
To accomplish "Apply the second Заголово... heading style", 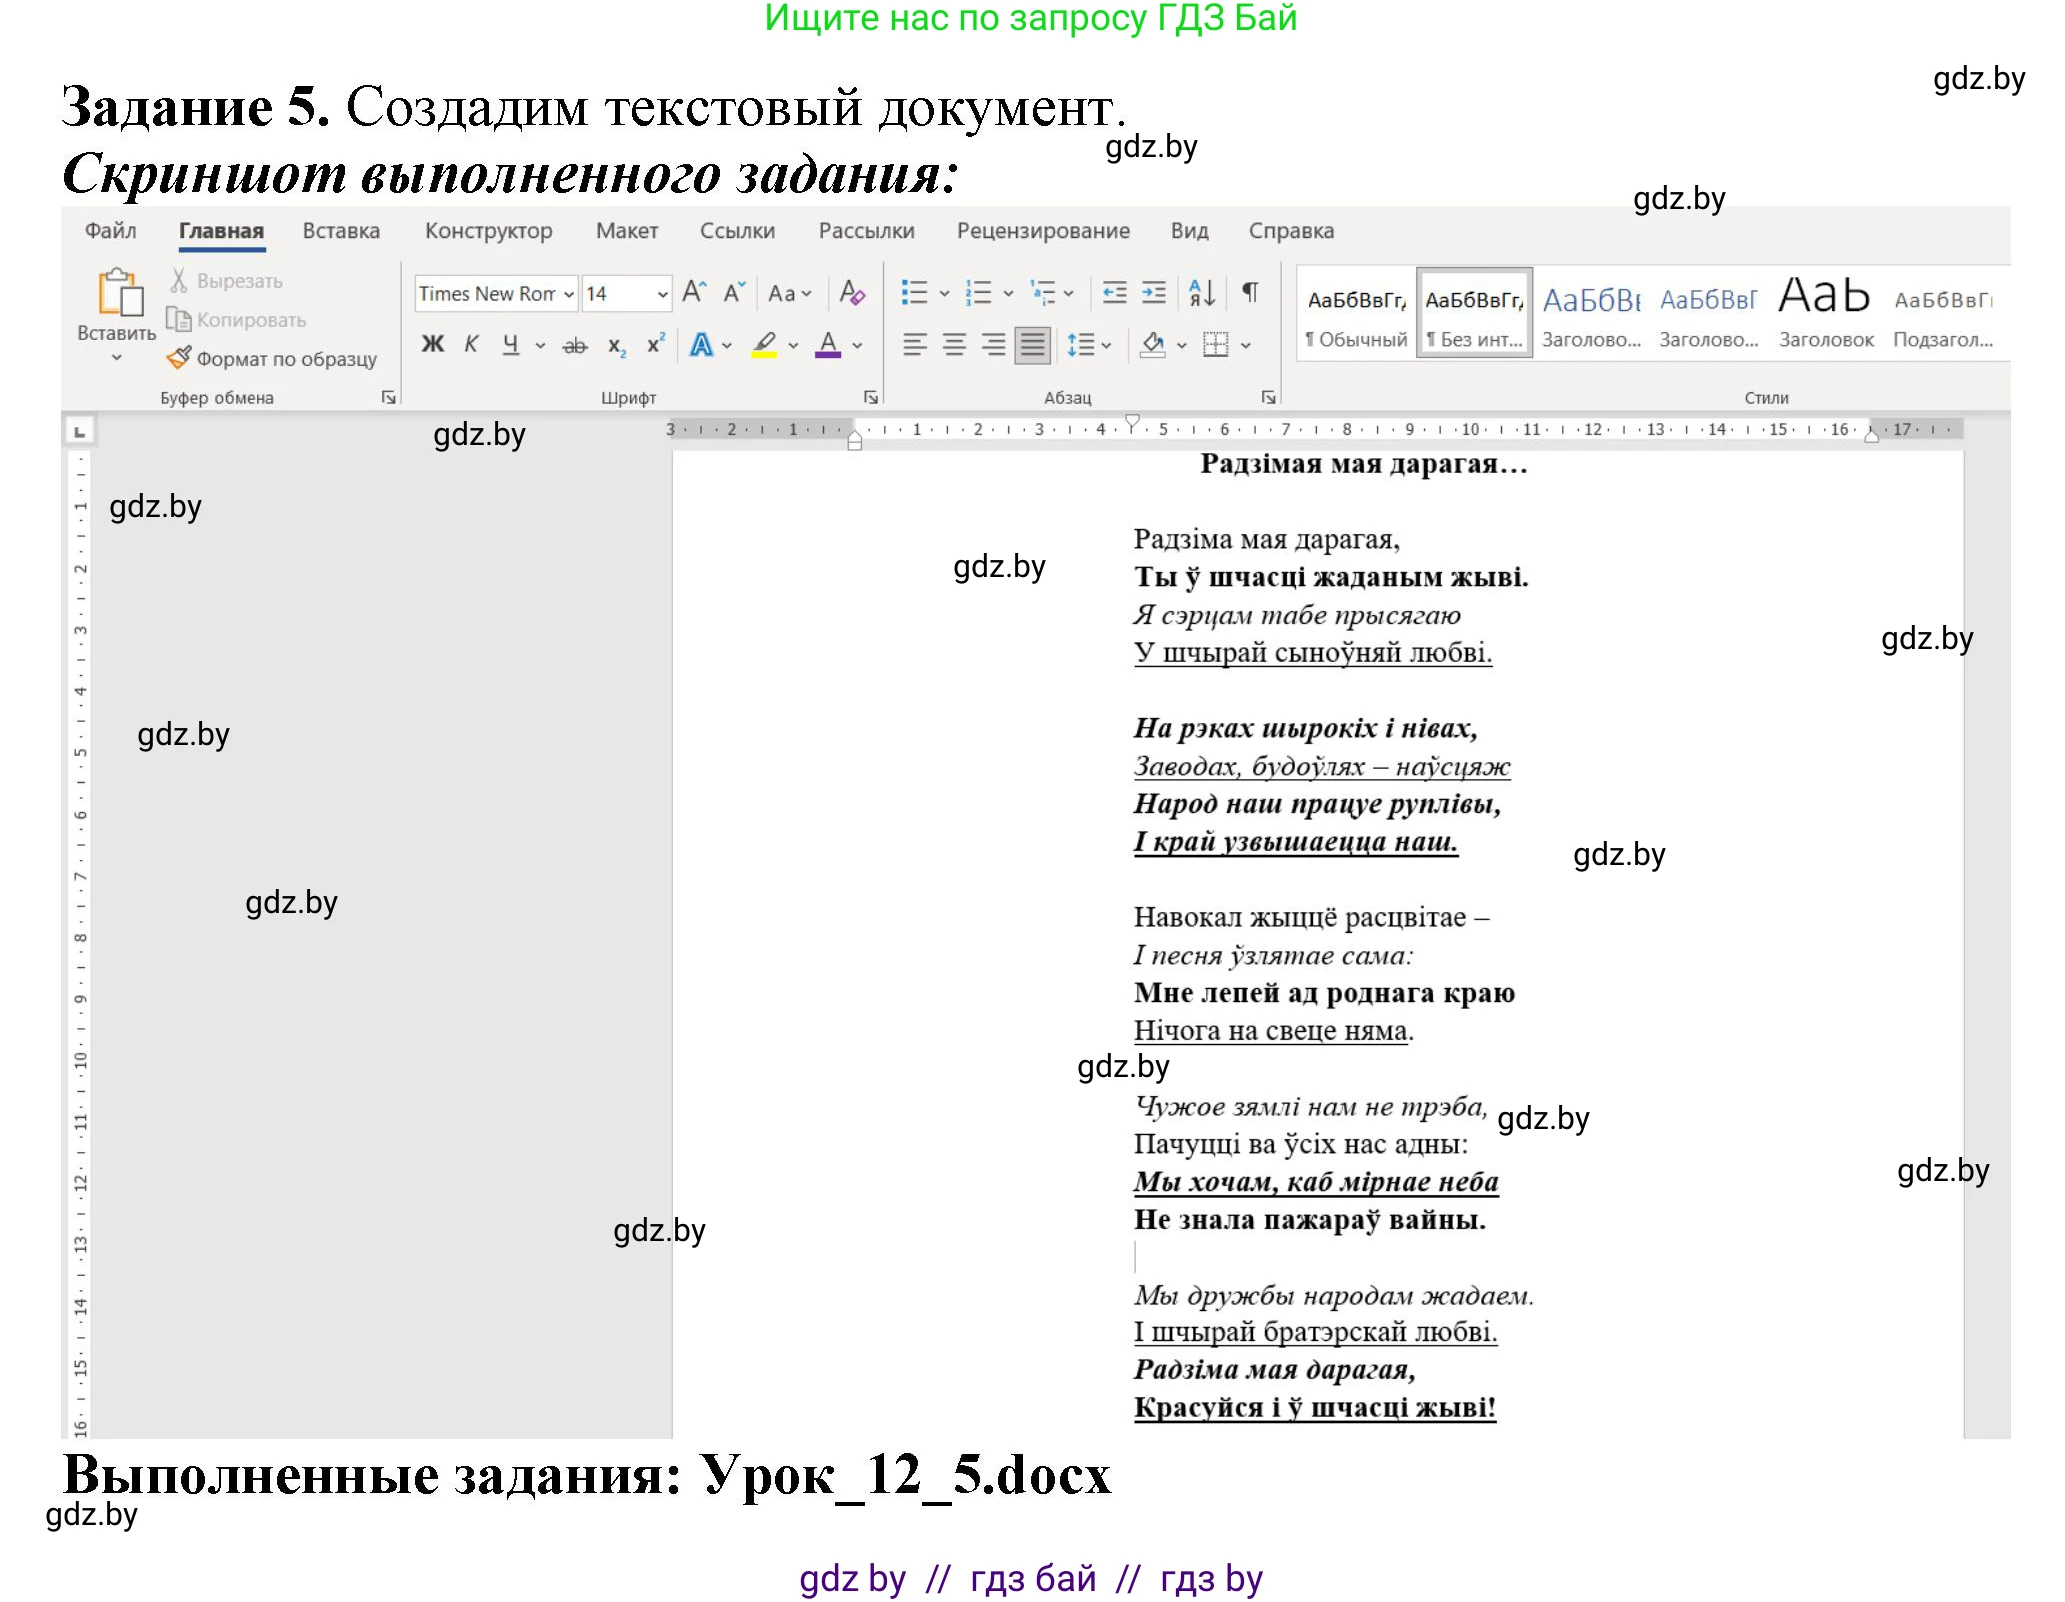I will 1708,314.
